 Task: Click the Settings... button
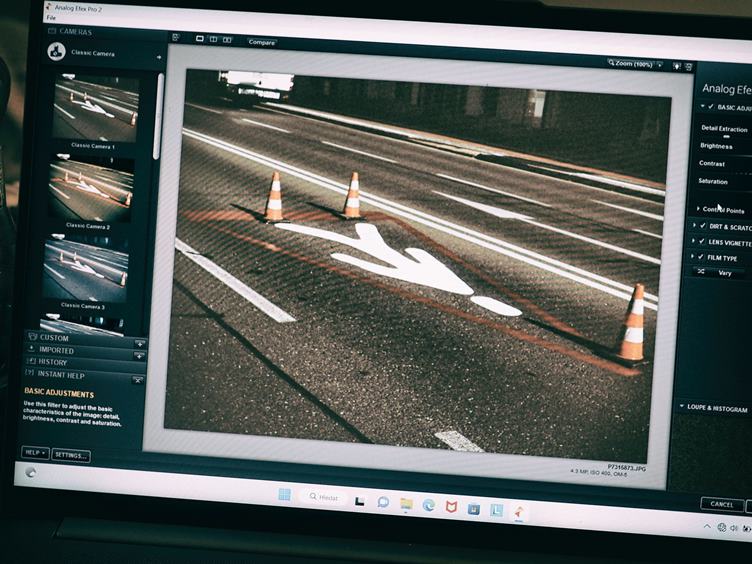(x=70, y=455)
